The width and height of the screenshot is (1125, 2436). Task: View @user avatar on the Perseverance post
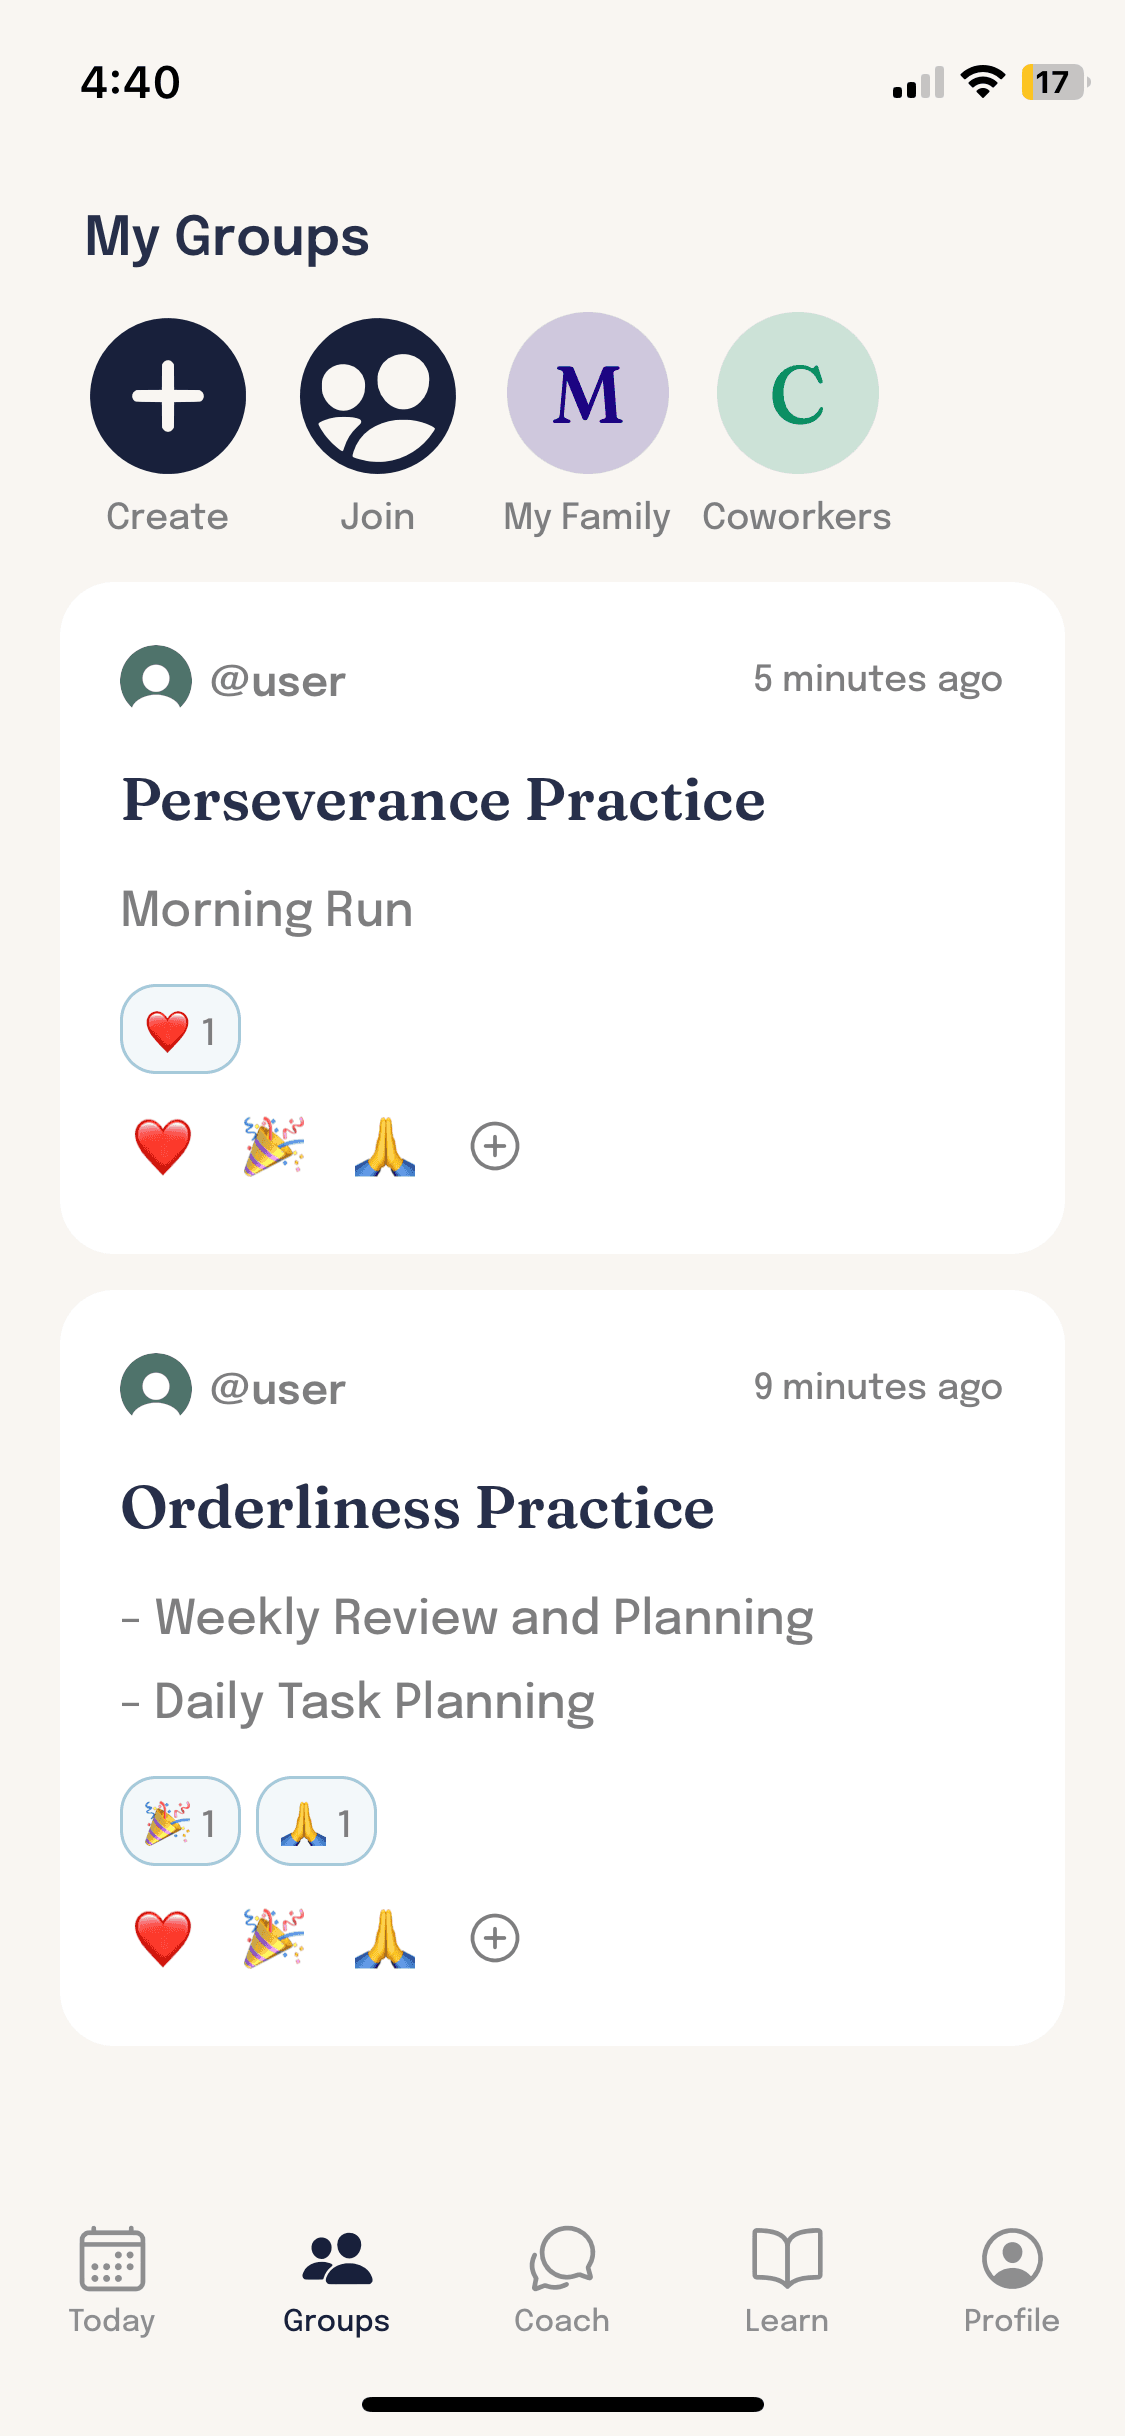(x=156, y=680)
